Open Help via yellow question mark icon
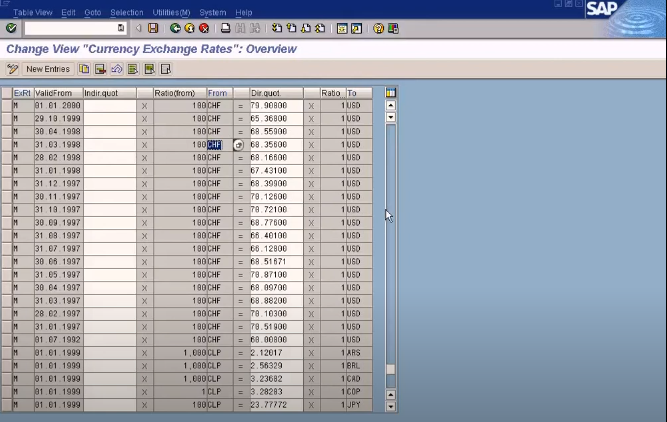 point(378,28)
